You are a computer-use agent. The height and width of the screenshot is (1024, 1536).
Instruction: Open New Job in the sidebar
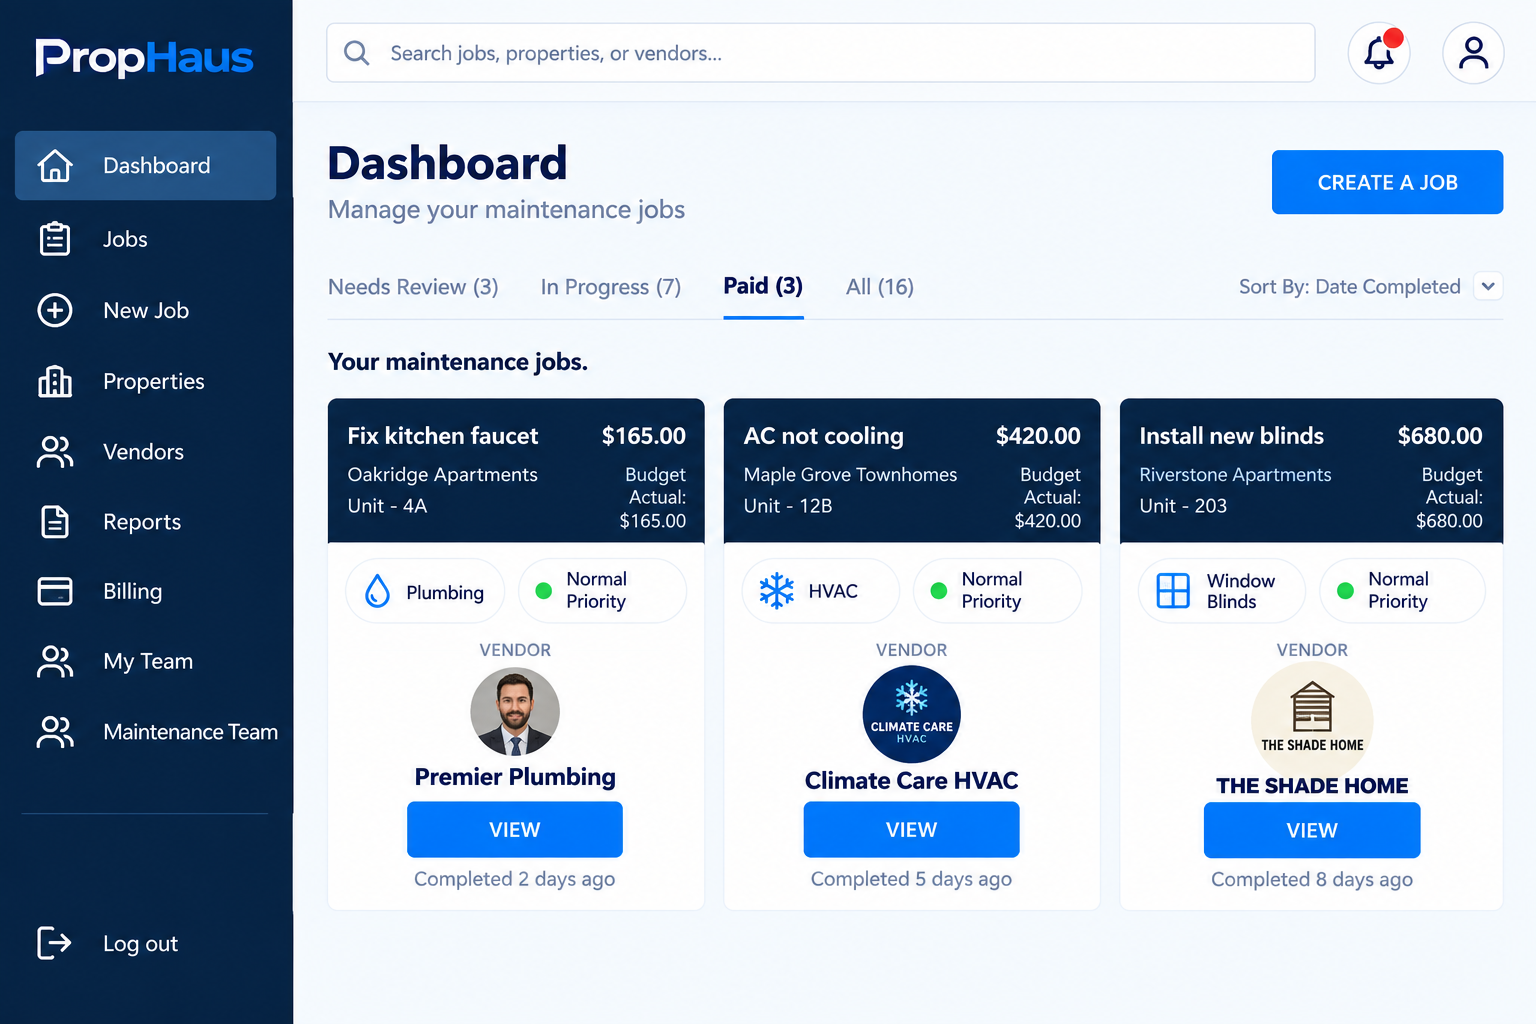[x=146, y=310]
